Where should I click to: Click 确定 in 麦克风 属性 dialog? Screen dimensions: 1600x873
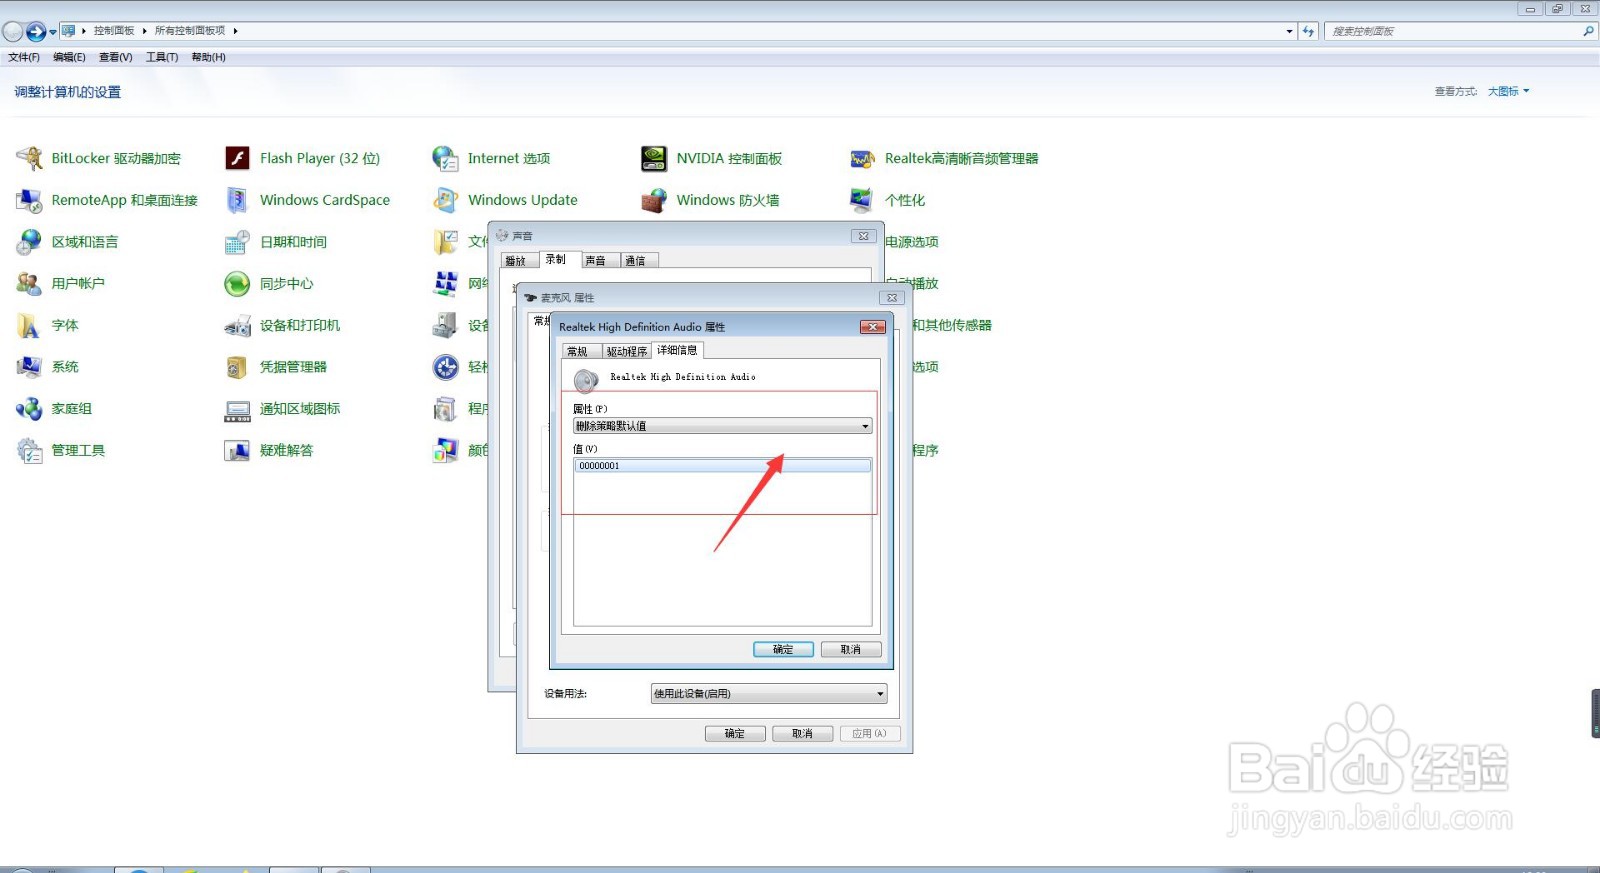click(x=735, y=733)
